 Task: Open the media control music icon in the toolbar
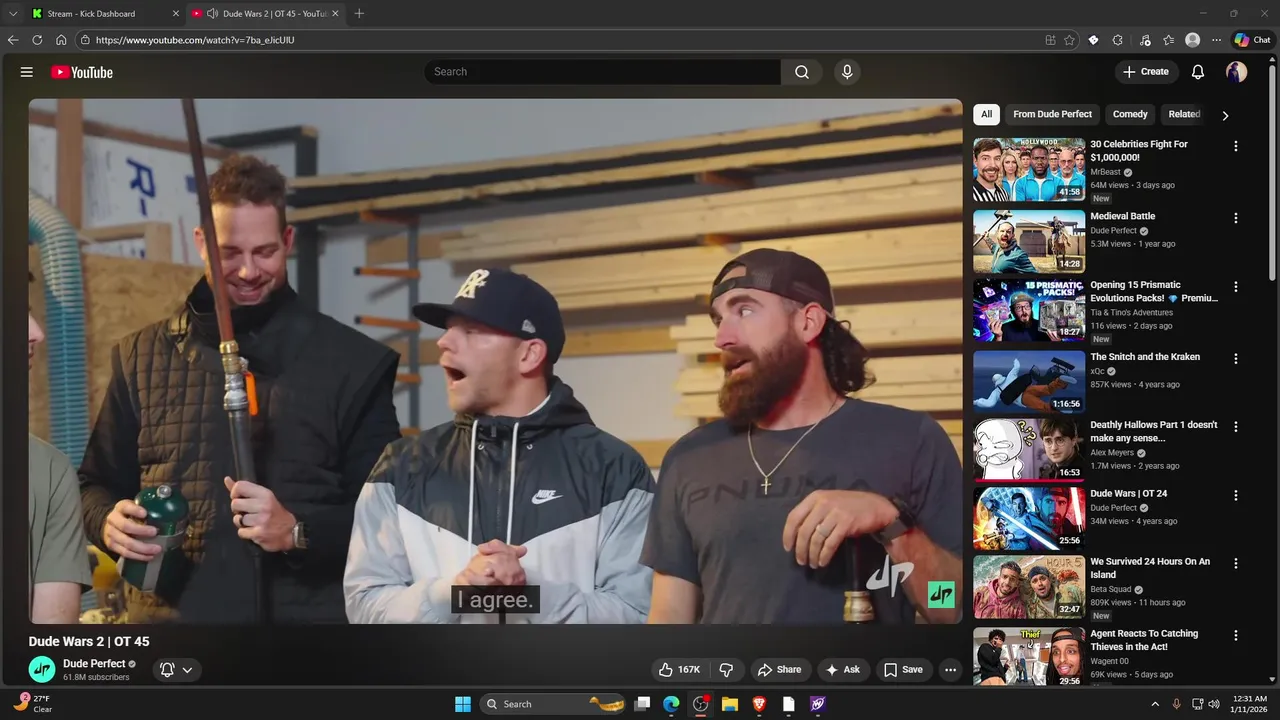click(1143, 40)
